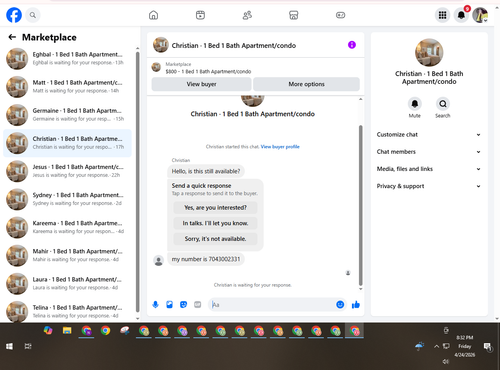Send quick reply "Sorry, it's not available."
The height and width of the screenshot is (370, 500).
(x=215, y=239)
